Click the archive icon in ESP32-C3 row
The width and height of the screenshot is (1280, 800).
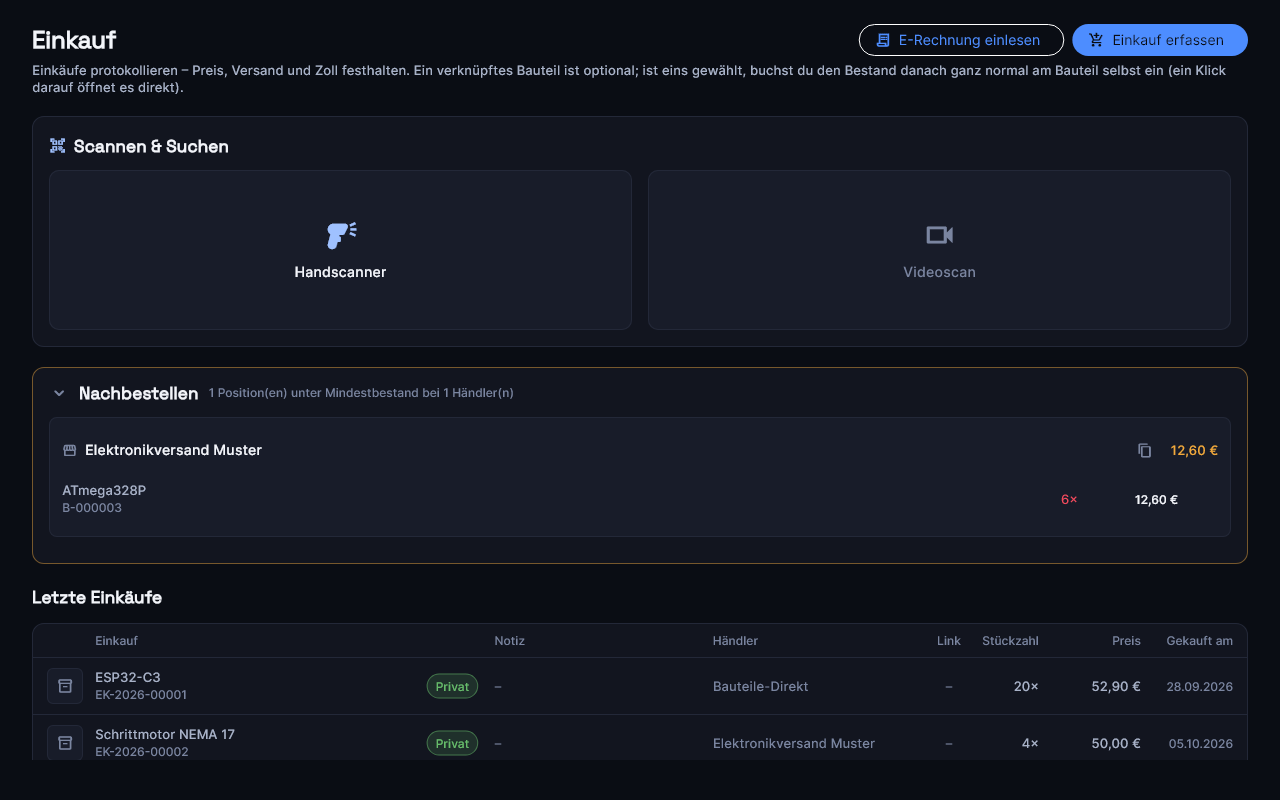(65, 686)
